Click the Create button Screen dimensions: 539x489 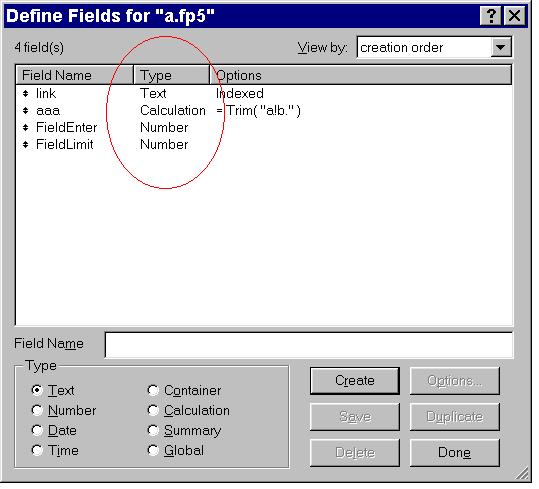(x=355, y=381)
